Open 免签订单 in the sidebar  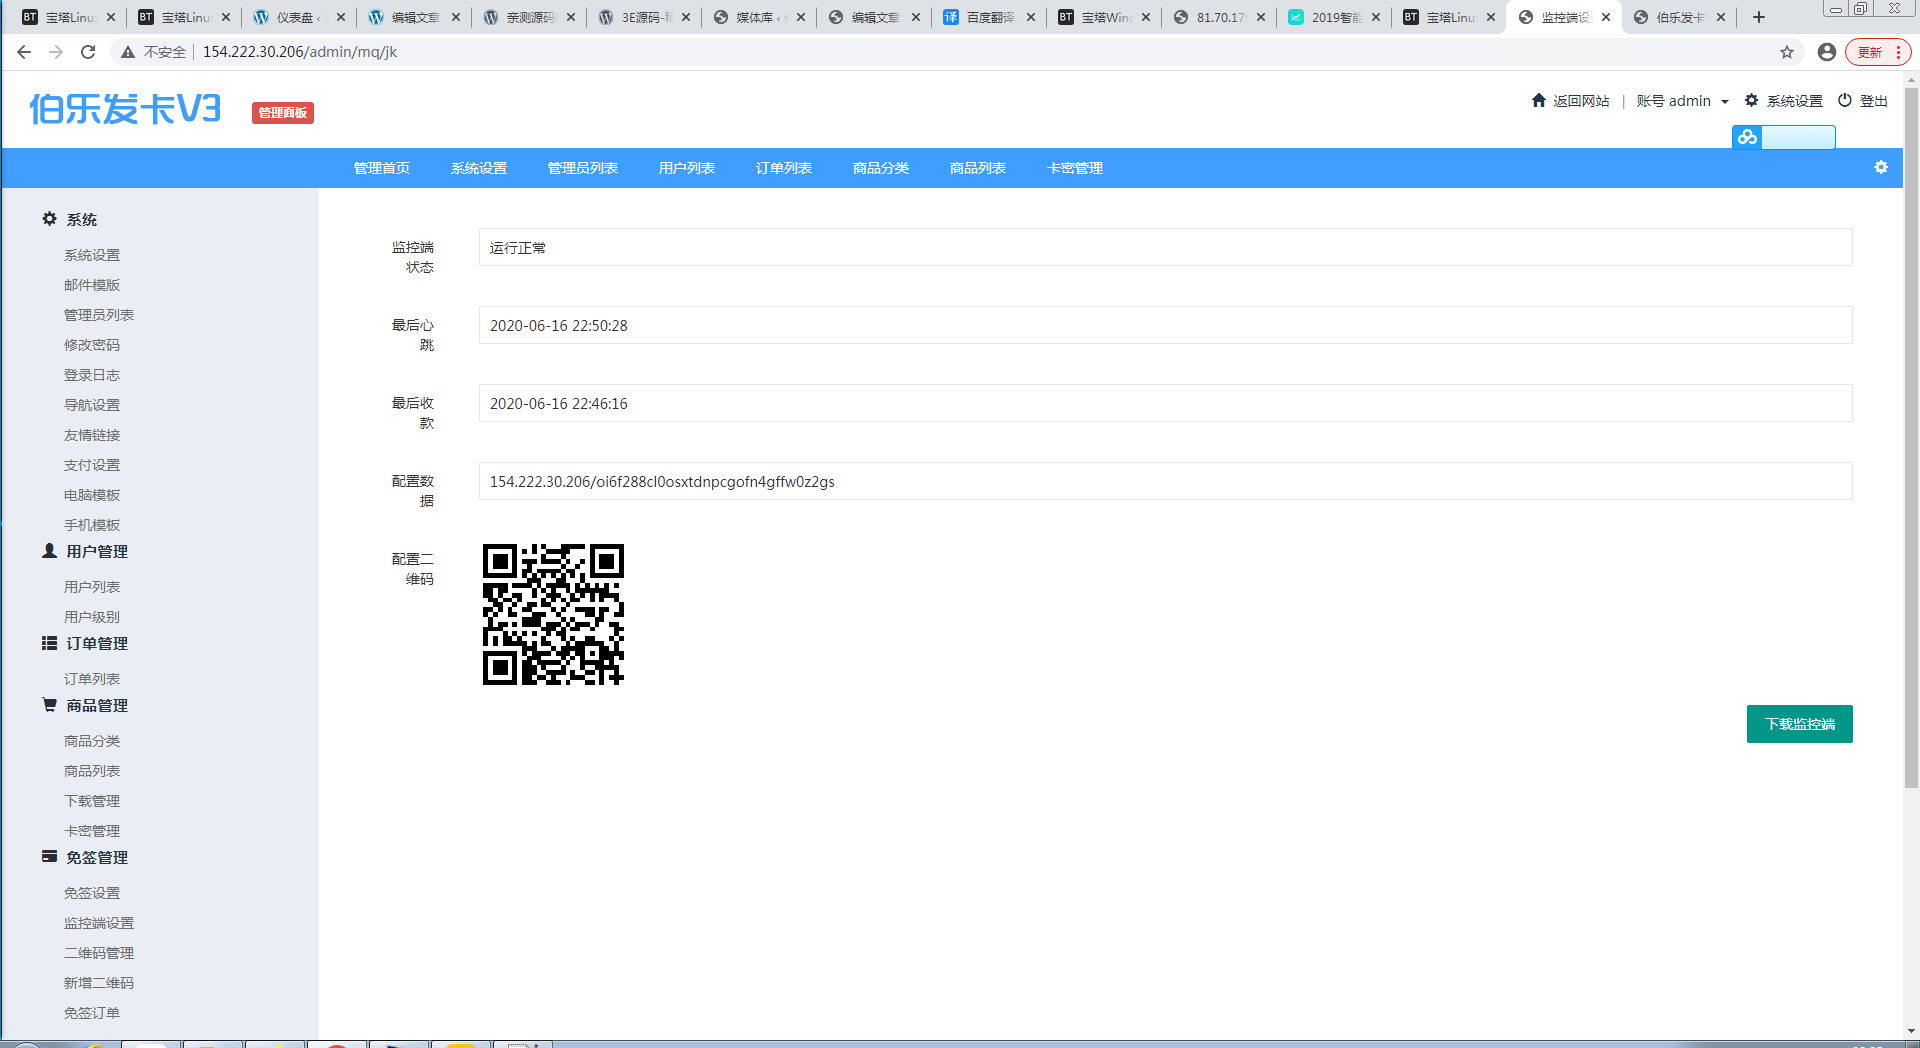click(92, 1013)
